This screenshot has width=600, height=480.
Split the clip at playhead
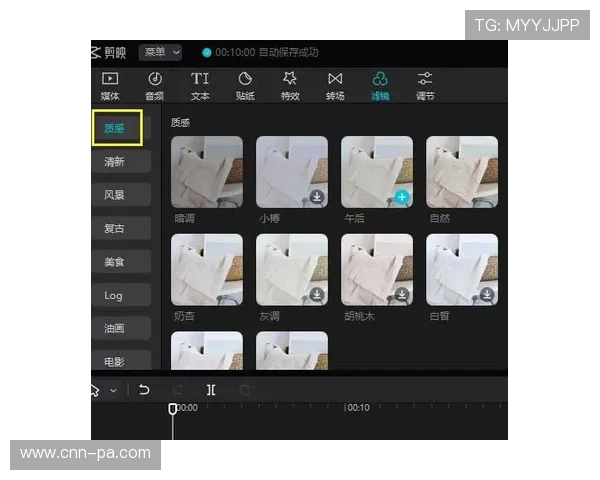coord(211,390)
